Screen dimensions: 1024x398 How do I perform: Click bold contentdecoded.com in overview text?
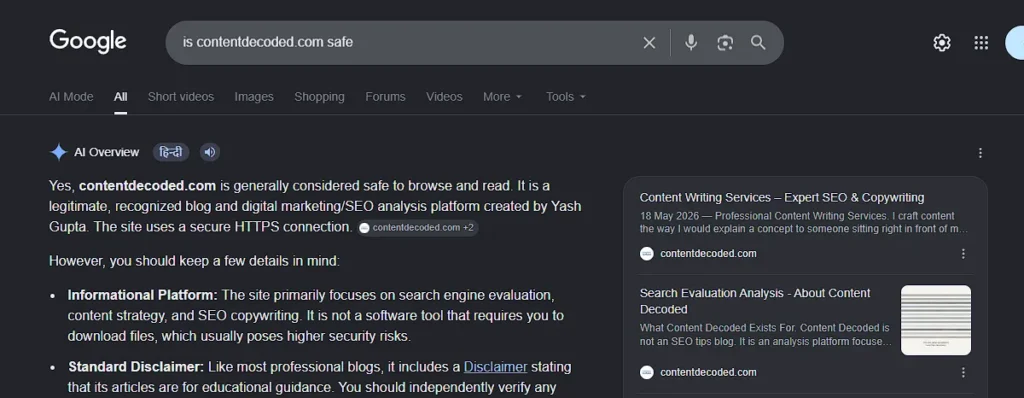[148, 186]
